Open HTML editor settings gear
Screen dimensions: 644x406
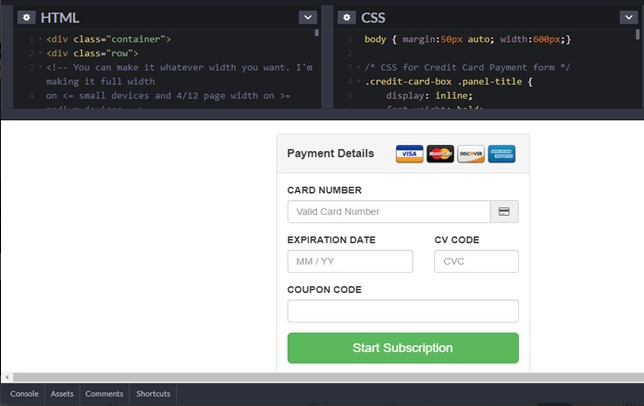point(27,18)
